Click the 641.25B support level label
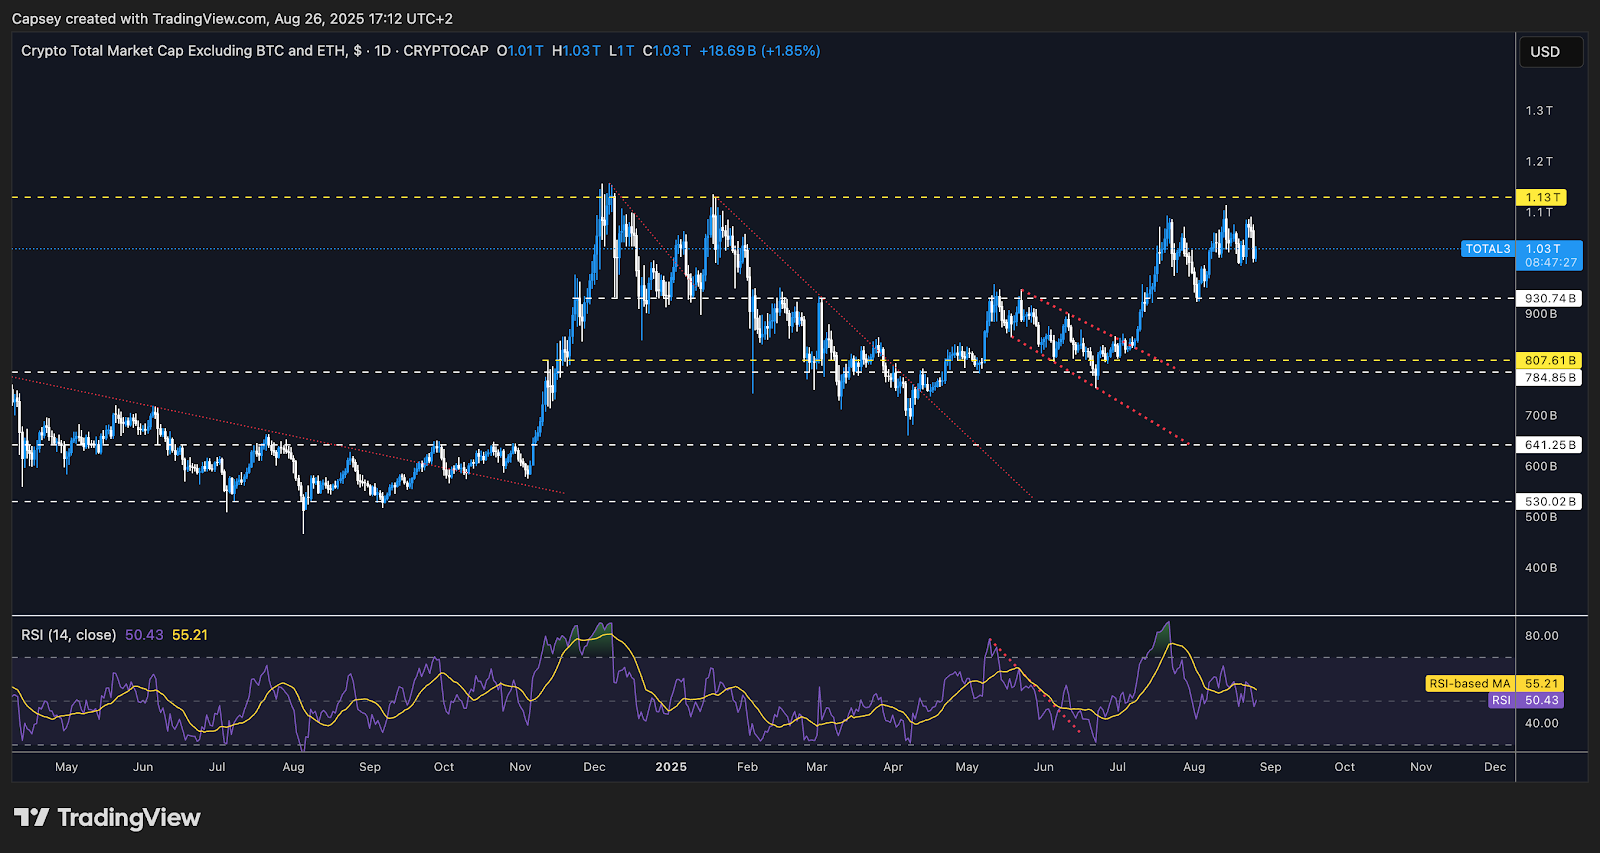Screen dimensions: 1600x853 (1549, 445)
